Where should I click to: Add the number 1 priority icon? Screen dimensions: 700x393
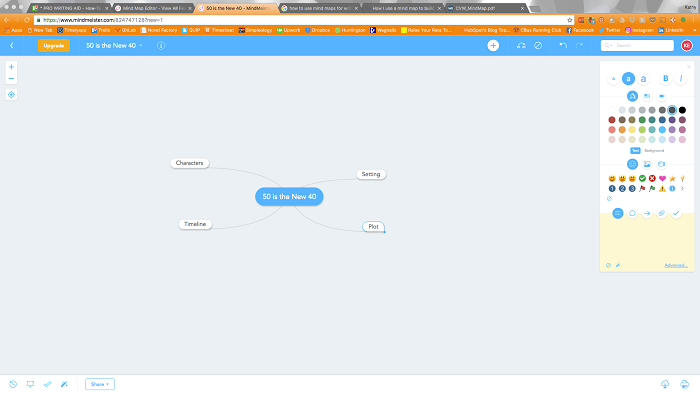coord(612,189)
